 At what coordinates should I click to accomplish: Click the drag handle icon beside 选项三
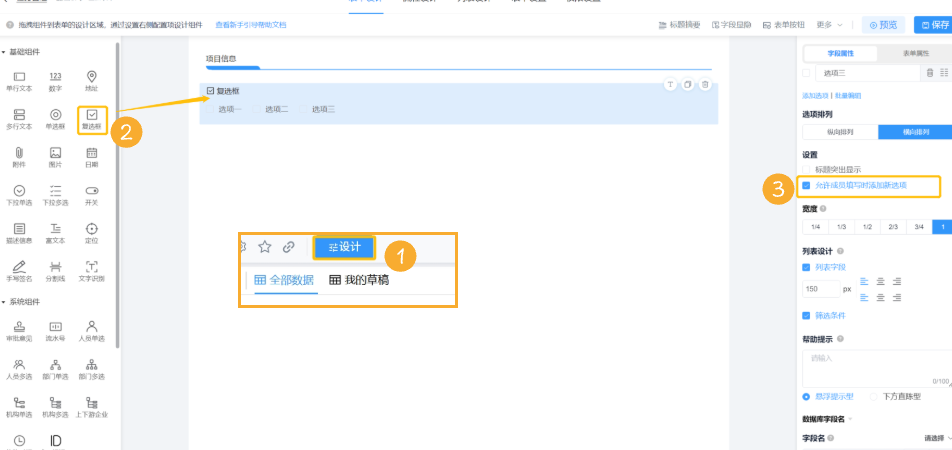click(944, 73)
